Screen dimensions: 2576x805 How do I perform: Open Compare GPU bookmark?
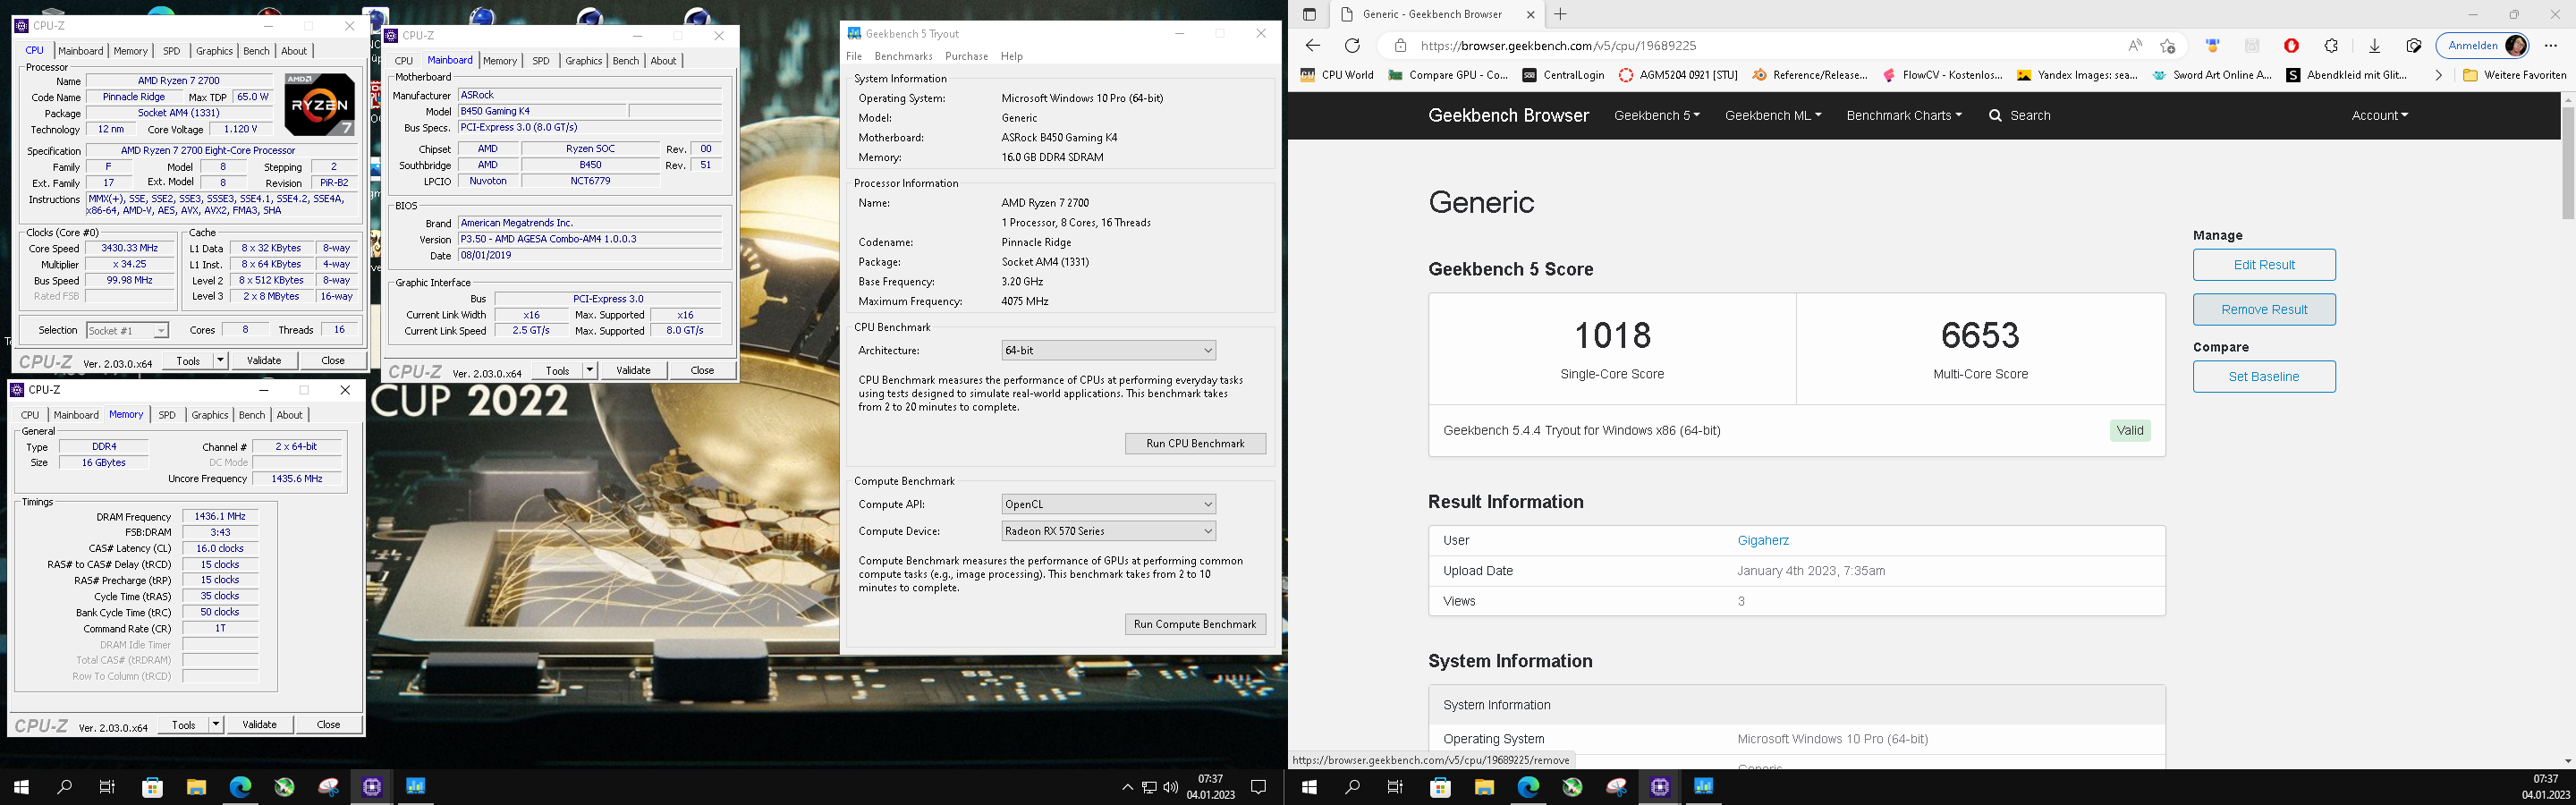click(x=1448, y=75)
